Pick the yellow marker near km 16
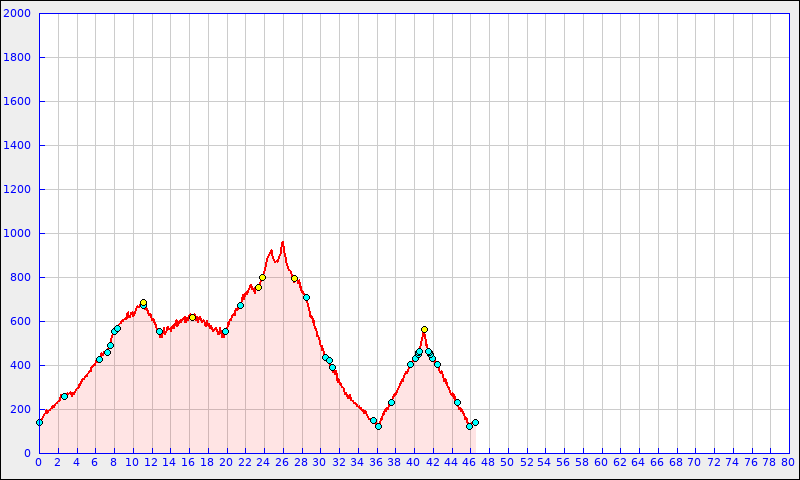The image size is (800, 480). click(192, 317)
